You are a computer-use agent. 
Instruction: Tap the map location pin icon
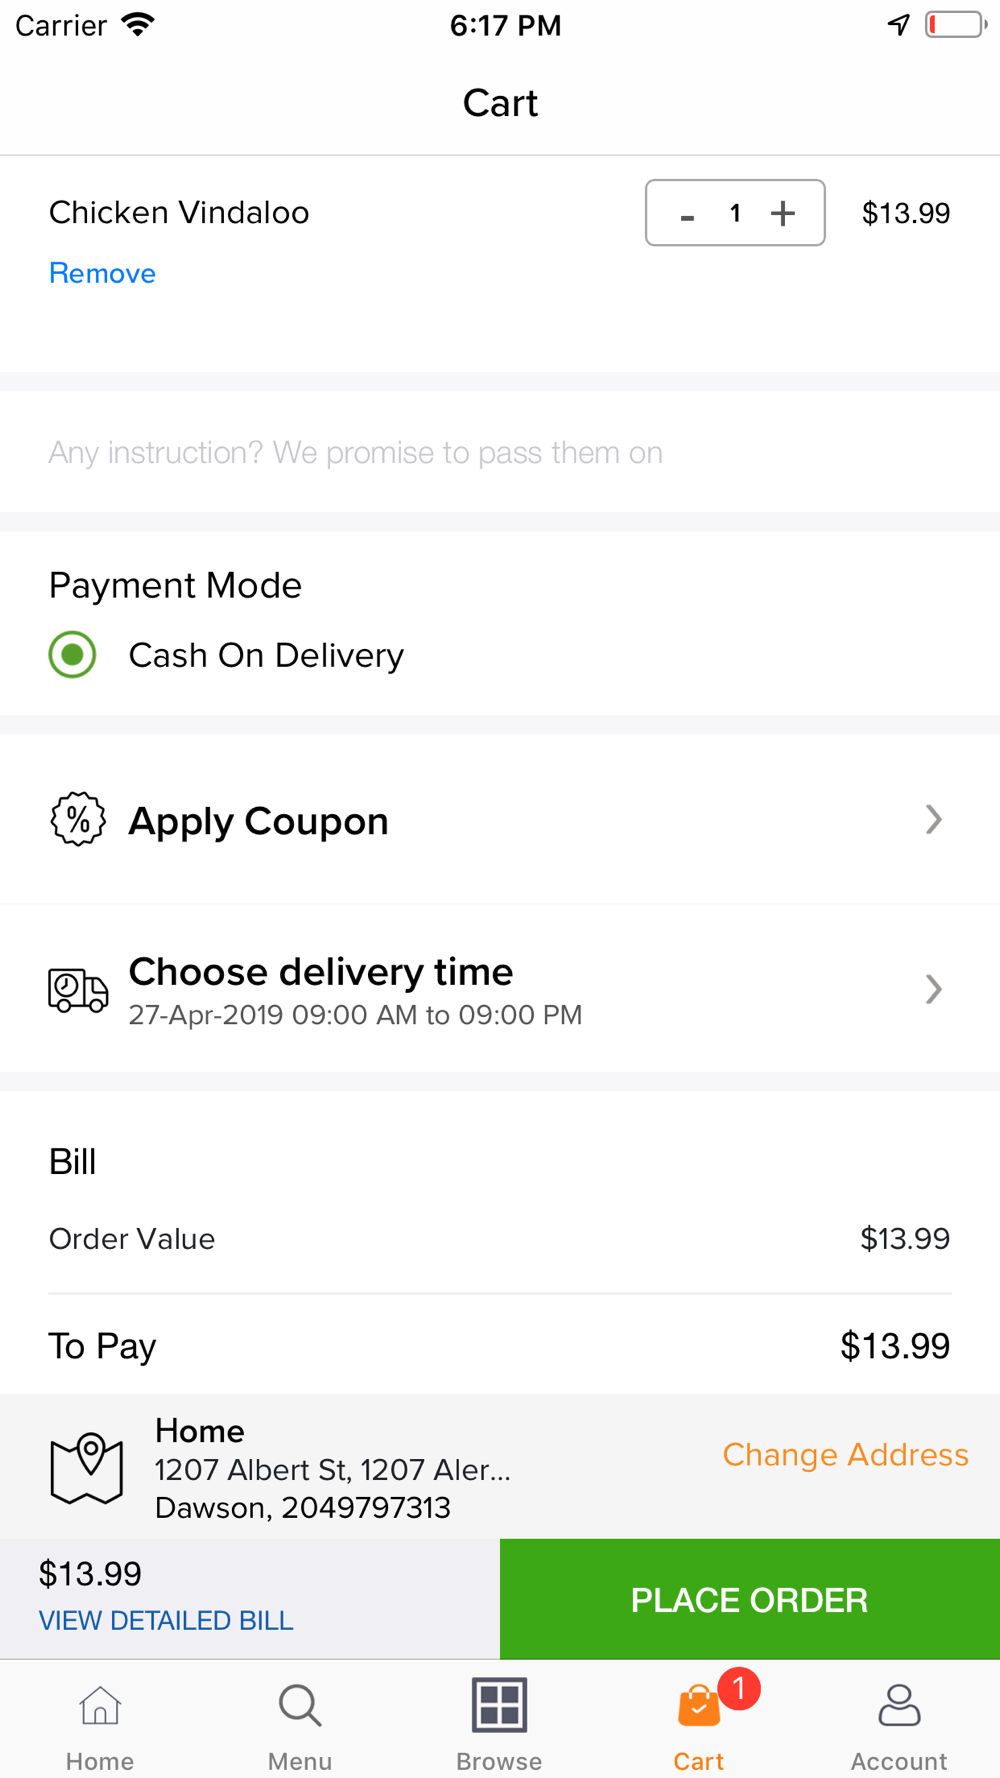point(87,1468)
